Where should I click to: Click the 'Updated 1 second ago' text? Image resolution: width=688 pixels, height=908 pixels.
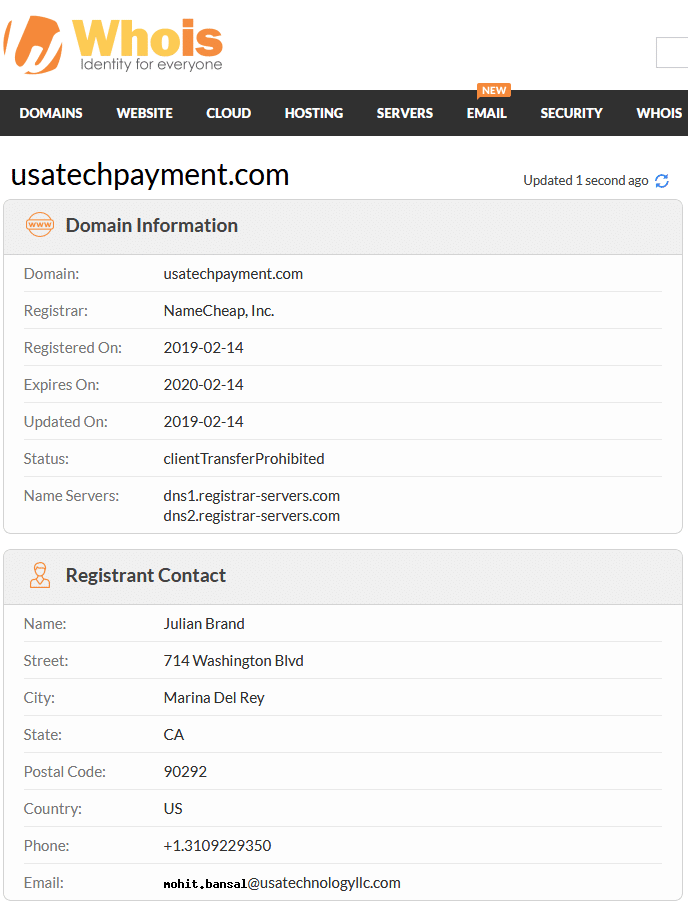tap(585, 181)
